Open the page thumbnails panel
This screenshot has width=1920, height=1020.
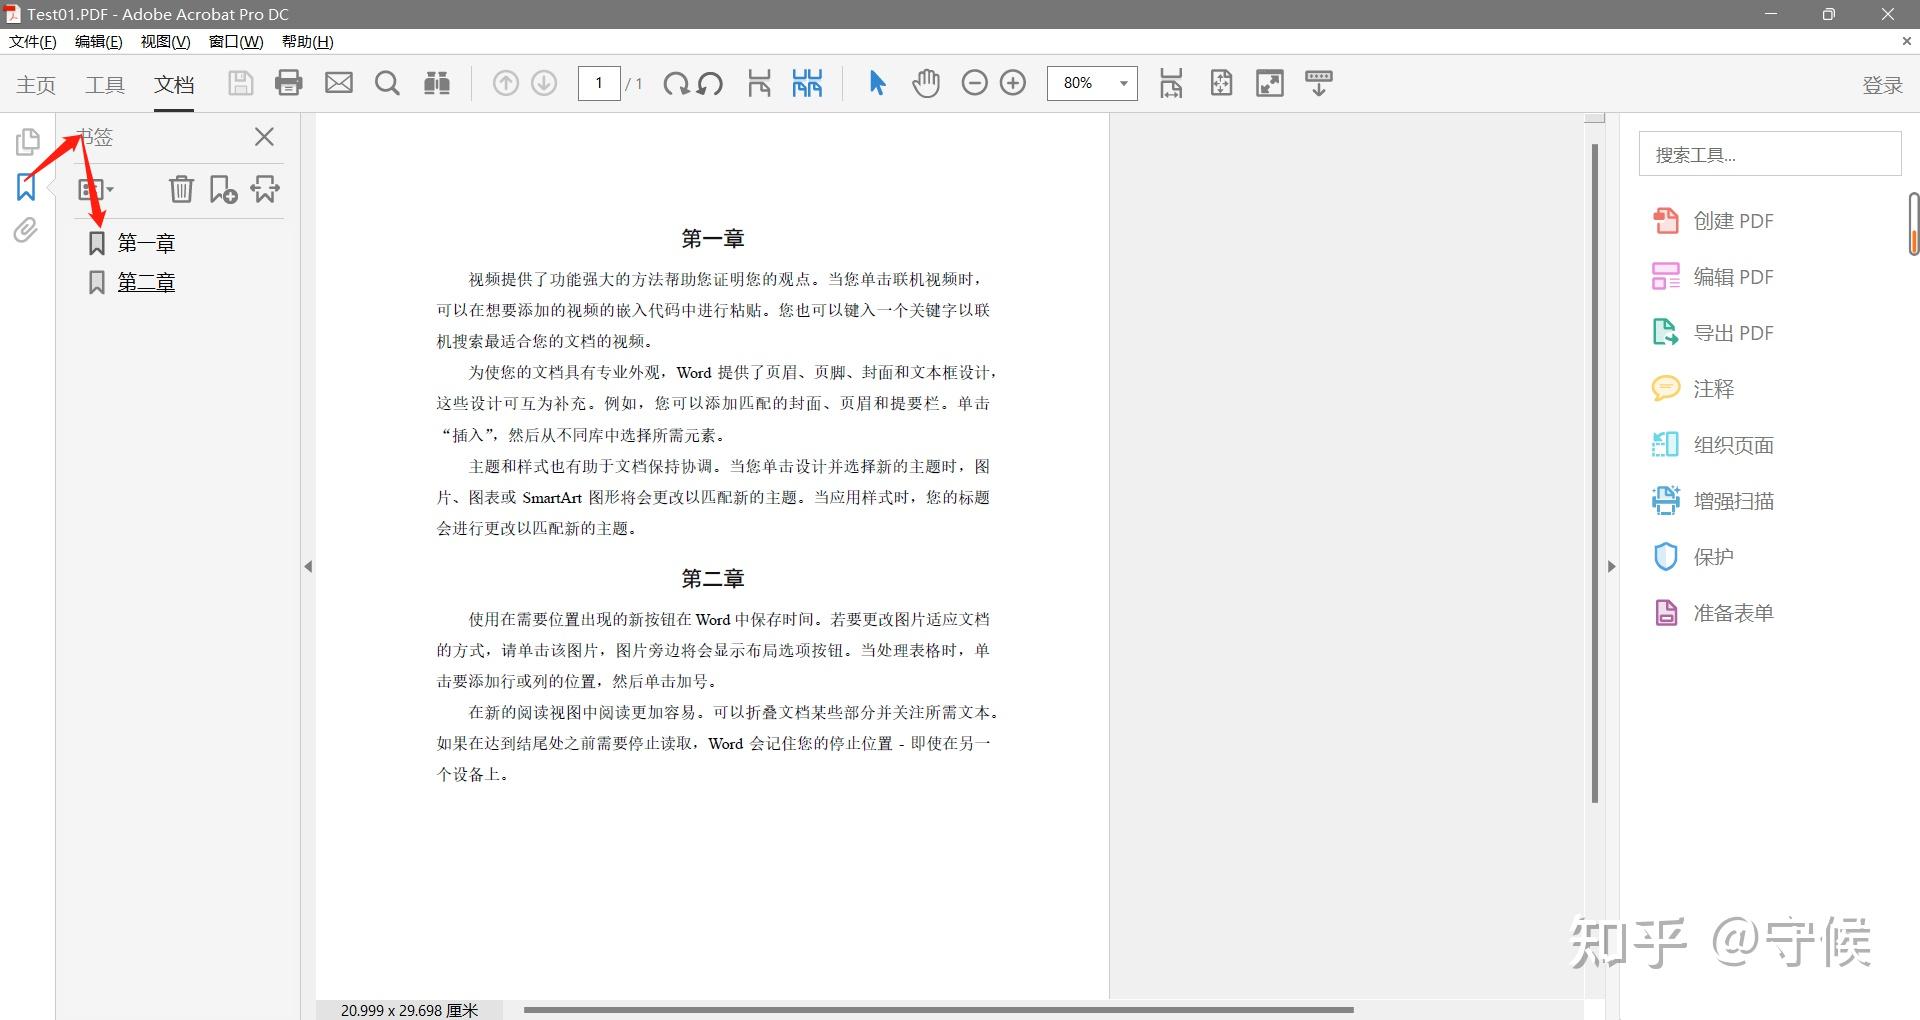27,142
